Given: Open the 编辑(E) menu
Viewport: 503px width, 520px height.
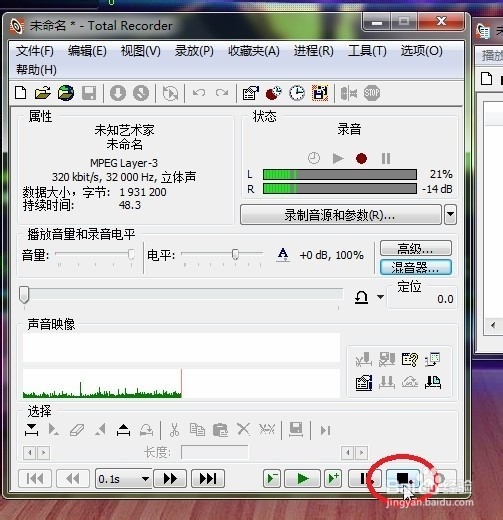Looking at the screenshot, I should 87,51.
